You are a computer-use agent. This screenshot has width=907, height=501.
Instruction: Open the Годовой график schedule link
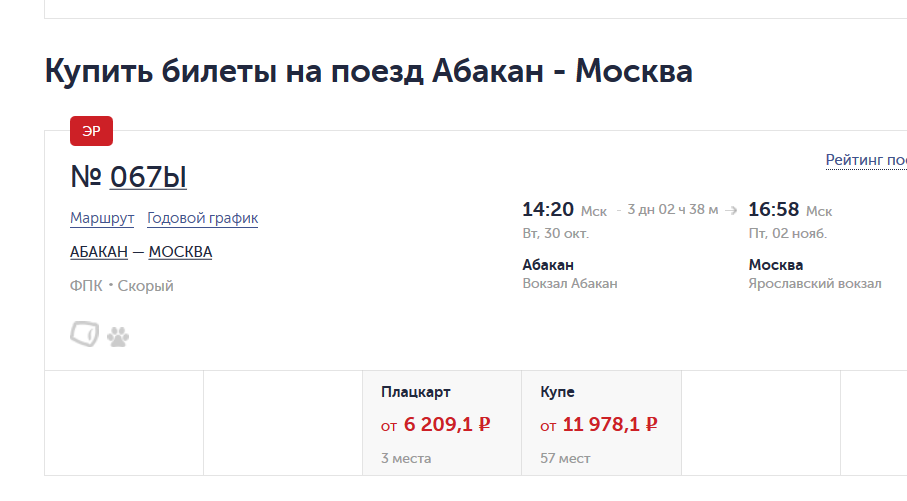click(202, 218)
